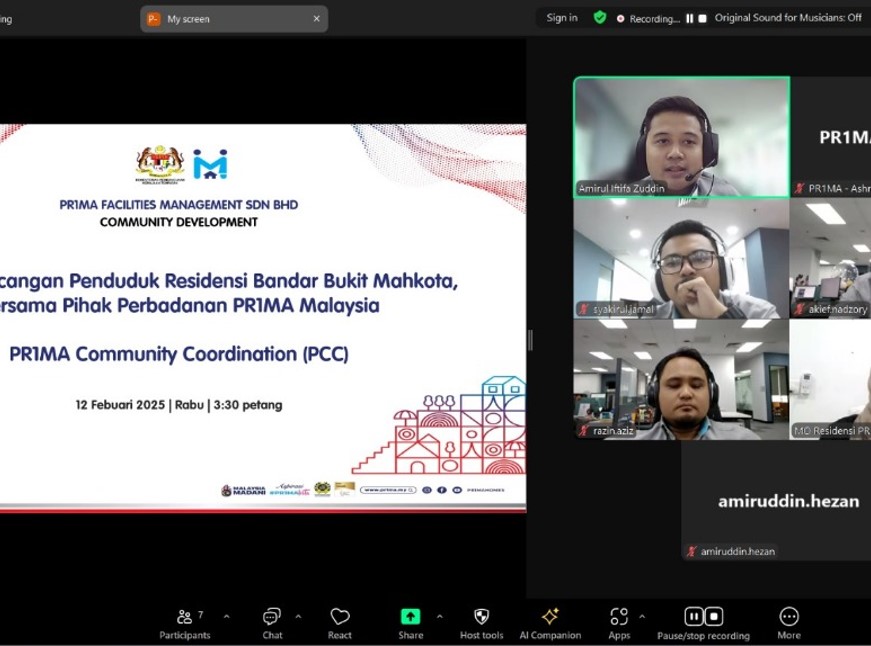Select the PR1MA - Ashr participant tile

pos(830,137)
